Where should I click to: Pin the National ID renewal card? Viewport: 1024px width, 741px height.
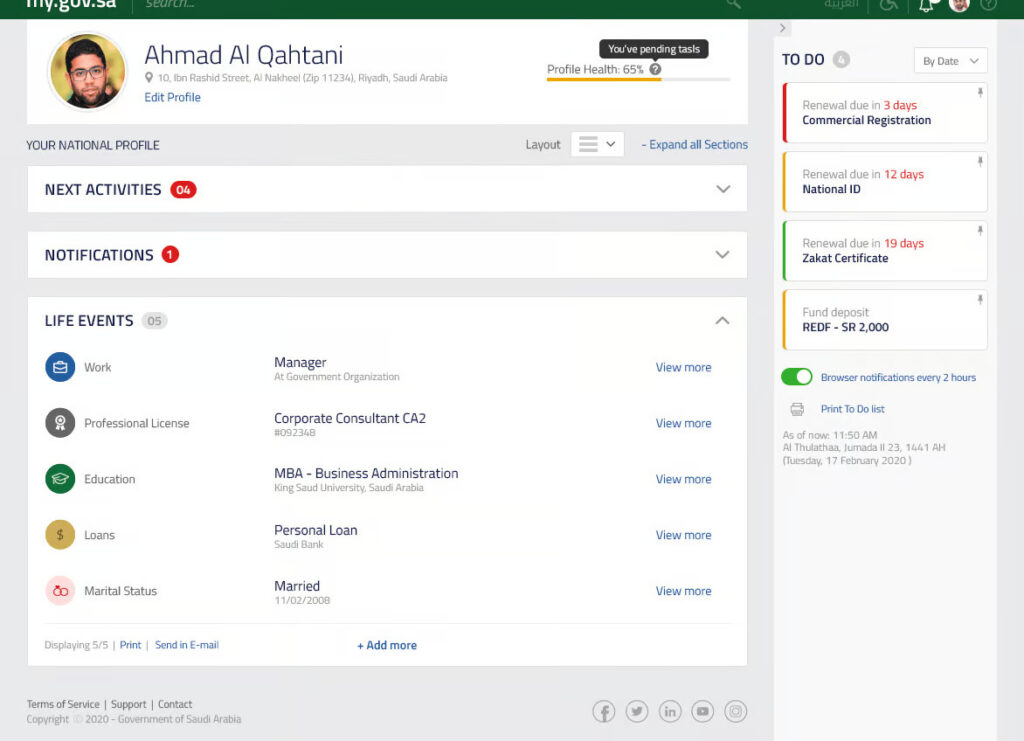coord(980,162)
